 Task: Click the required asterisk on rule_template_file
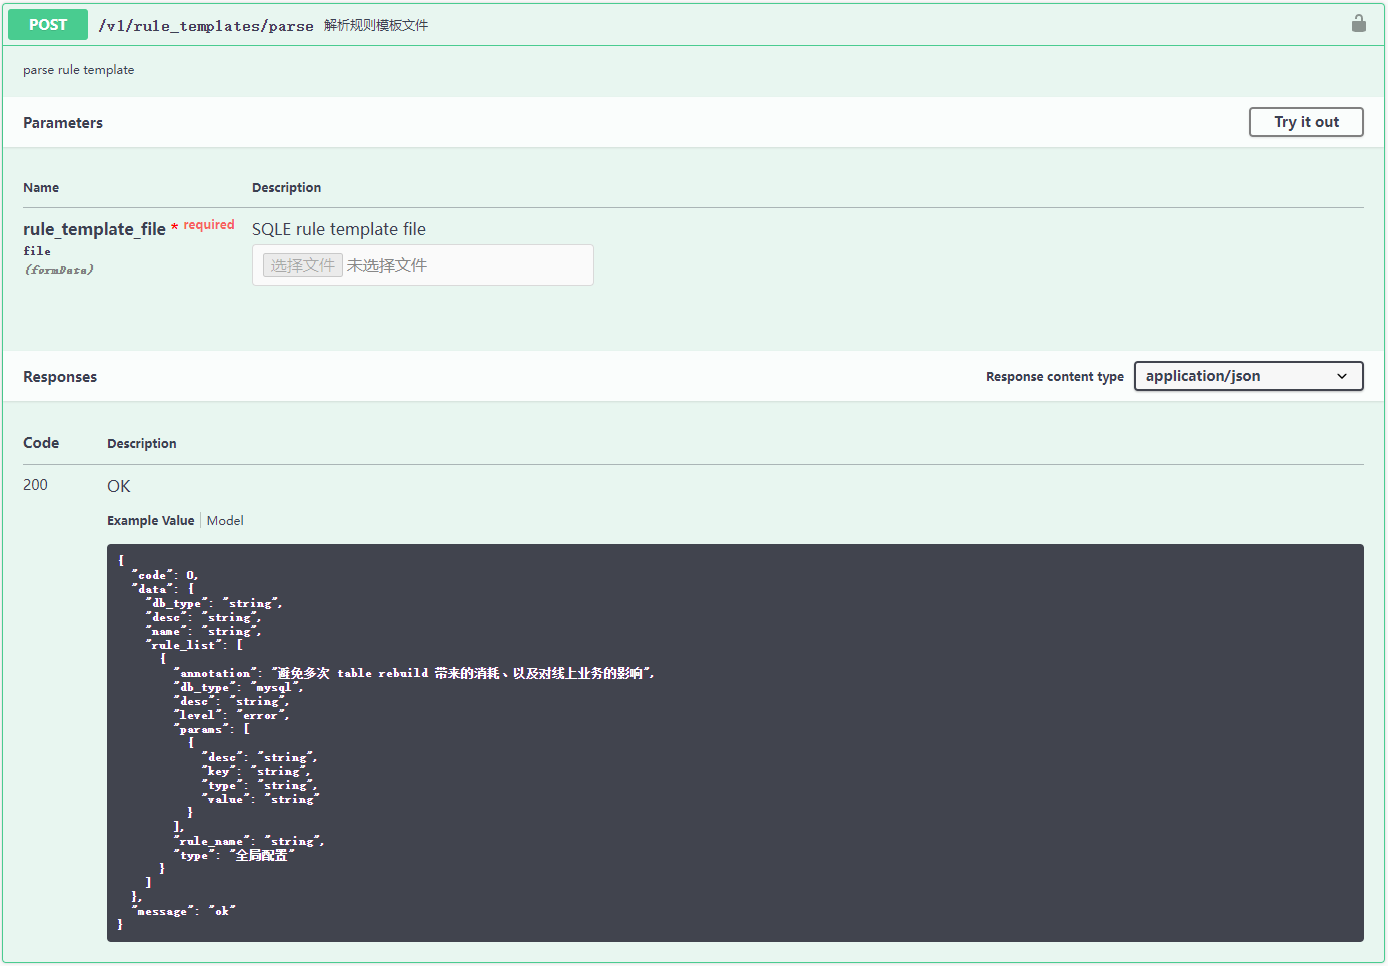click(175, 224)
